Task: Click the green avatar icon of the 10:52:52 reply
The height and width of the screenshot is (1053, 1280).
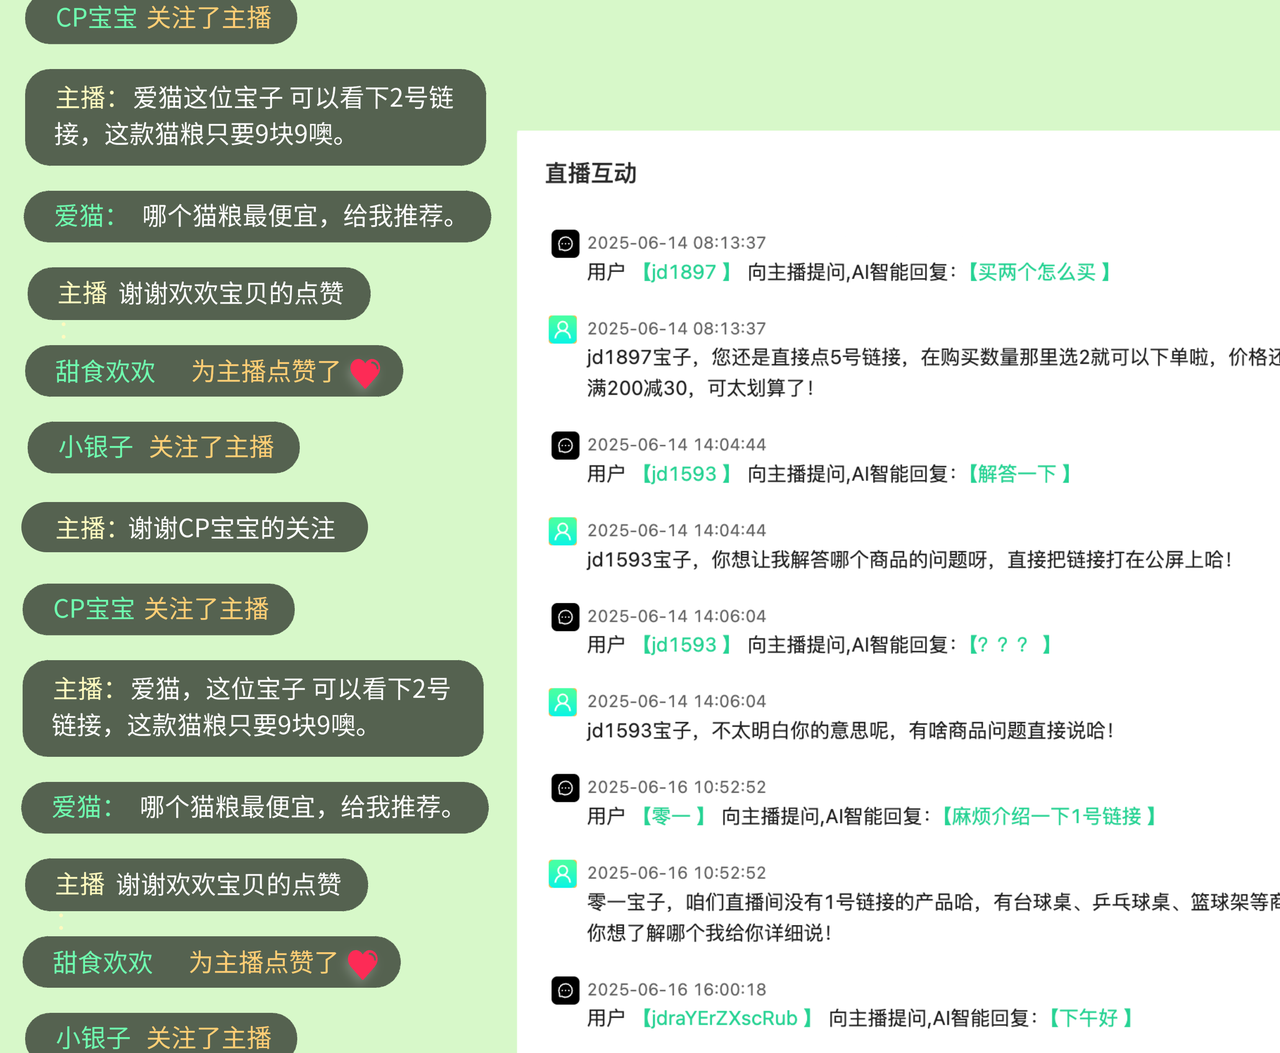Action: 563,874
